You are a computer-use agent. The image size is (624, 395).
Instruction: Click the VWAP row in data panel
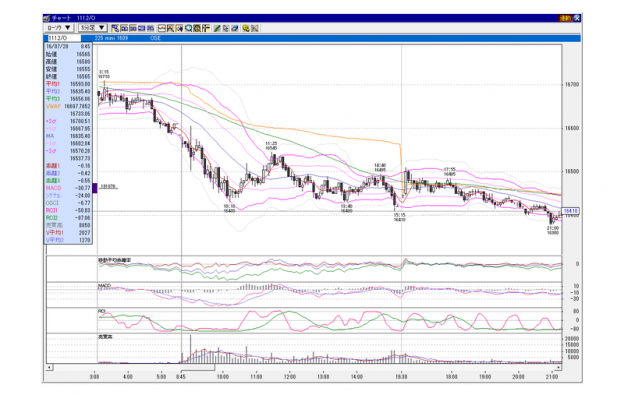point(68,106)
